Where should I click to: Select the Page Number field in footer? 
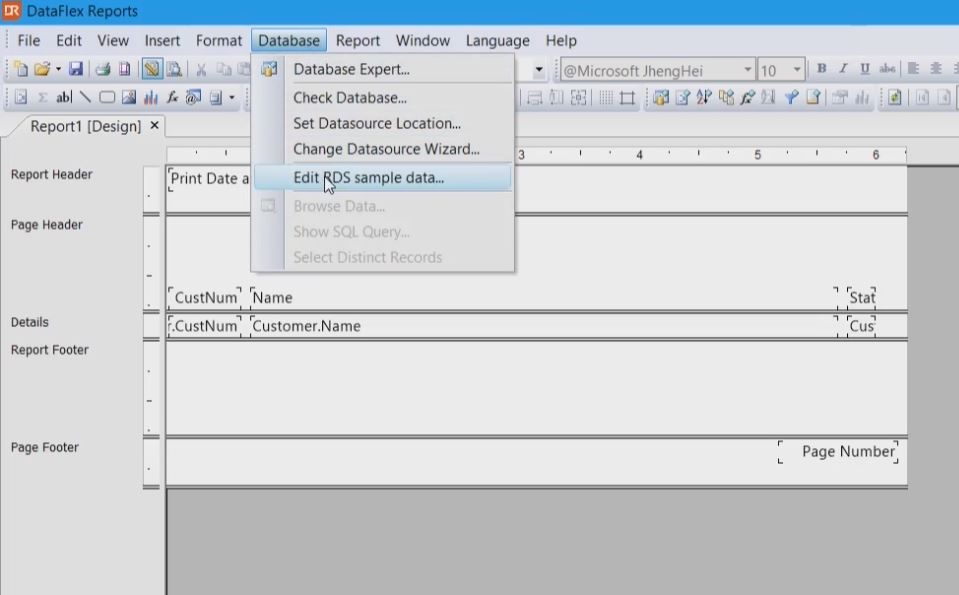pyautogui.click(x=847, y=452)
